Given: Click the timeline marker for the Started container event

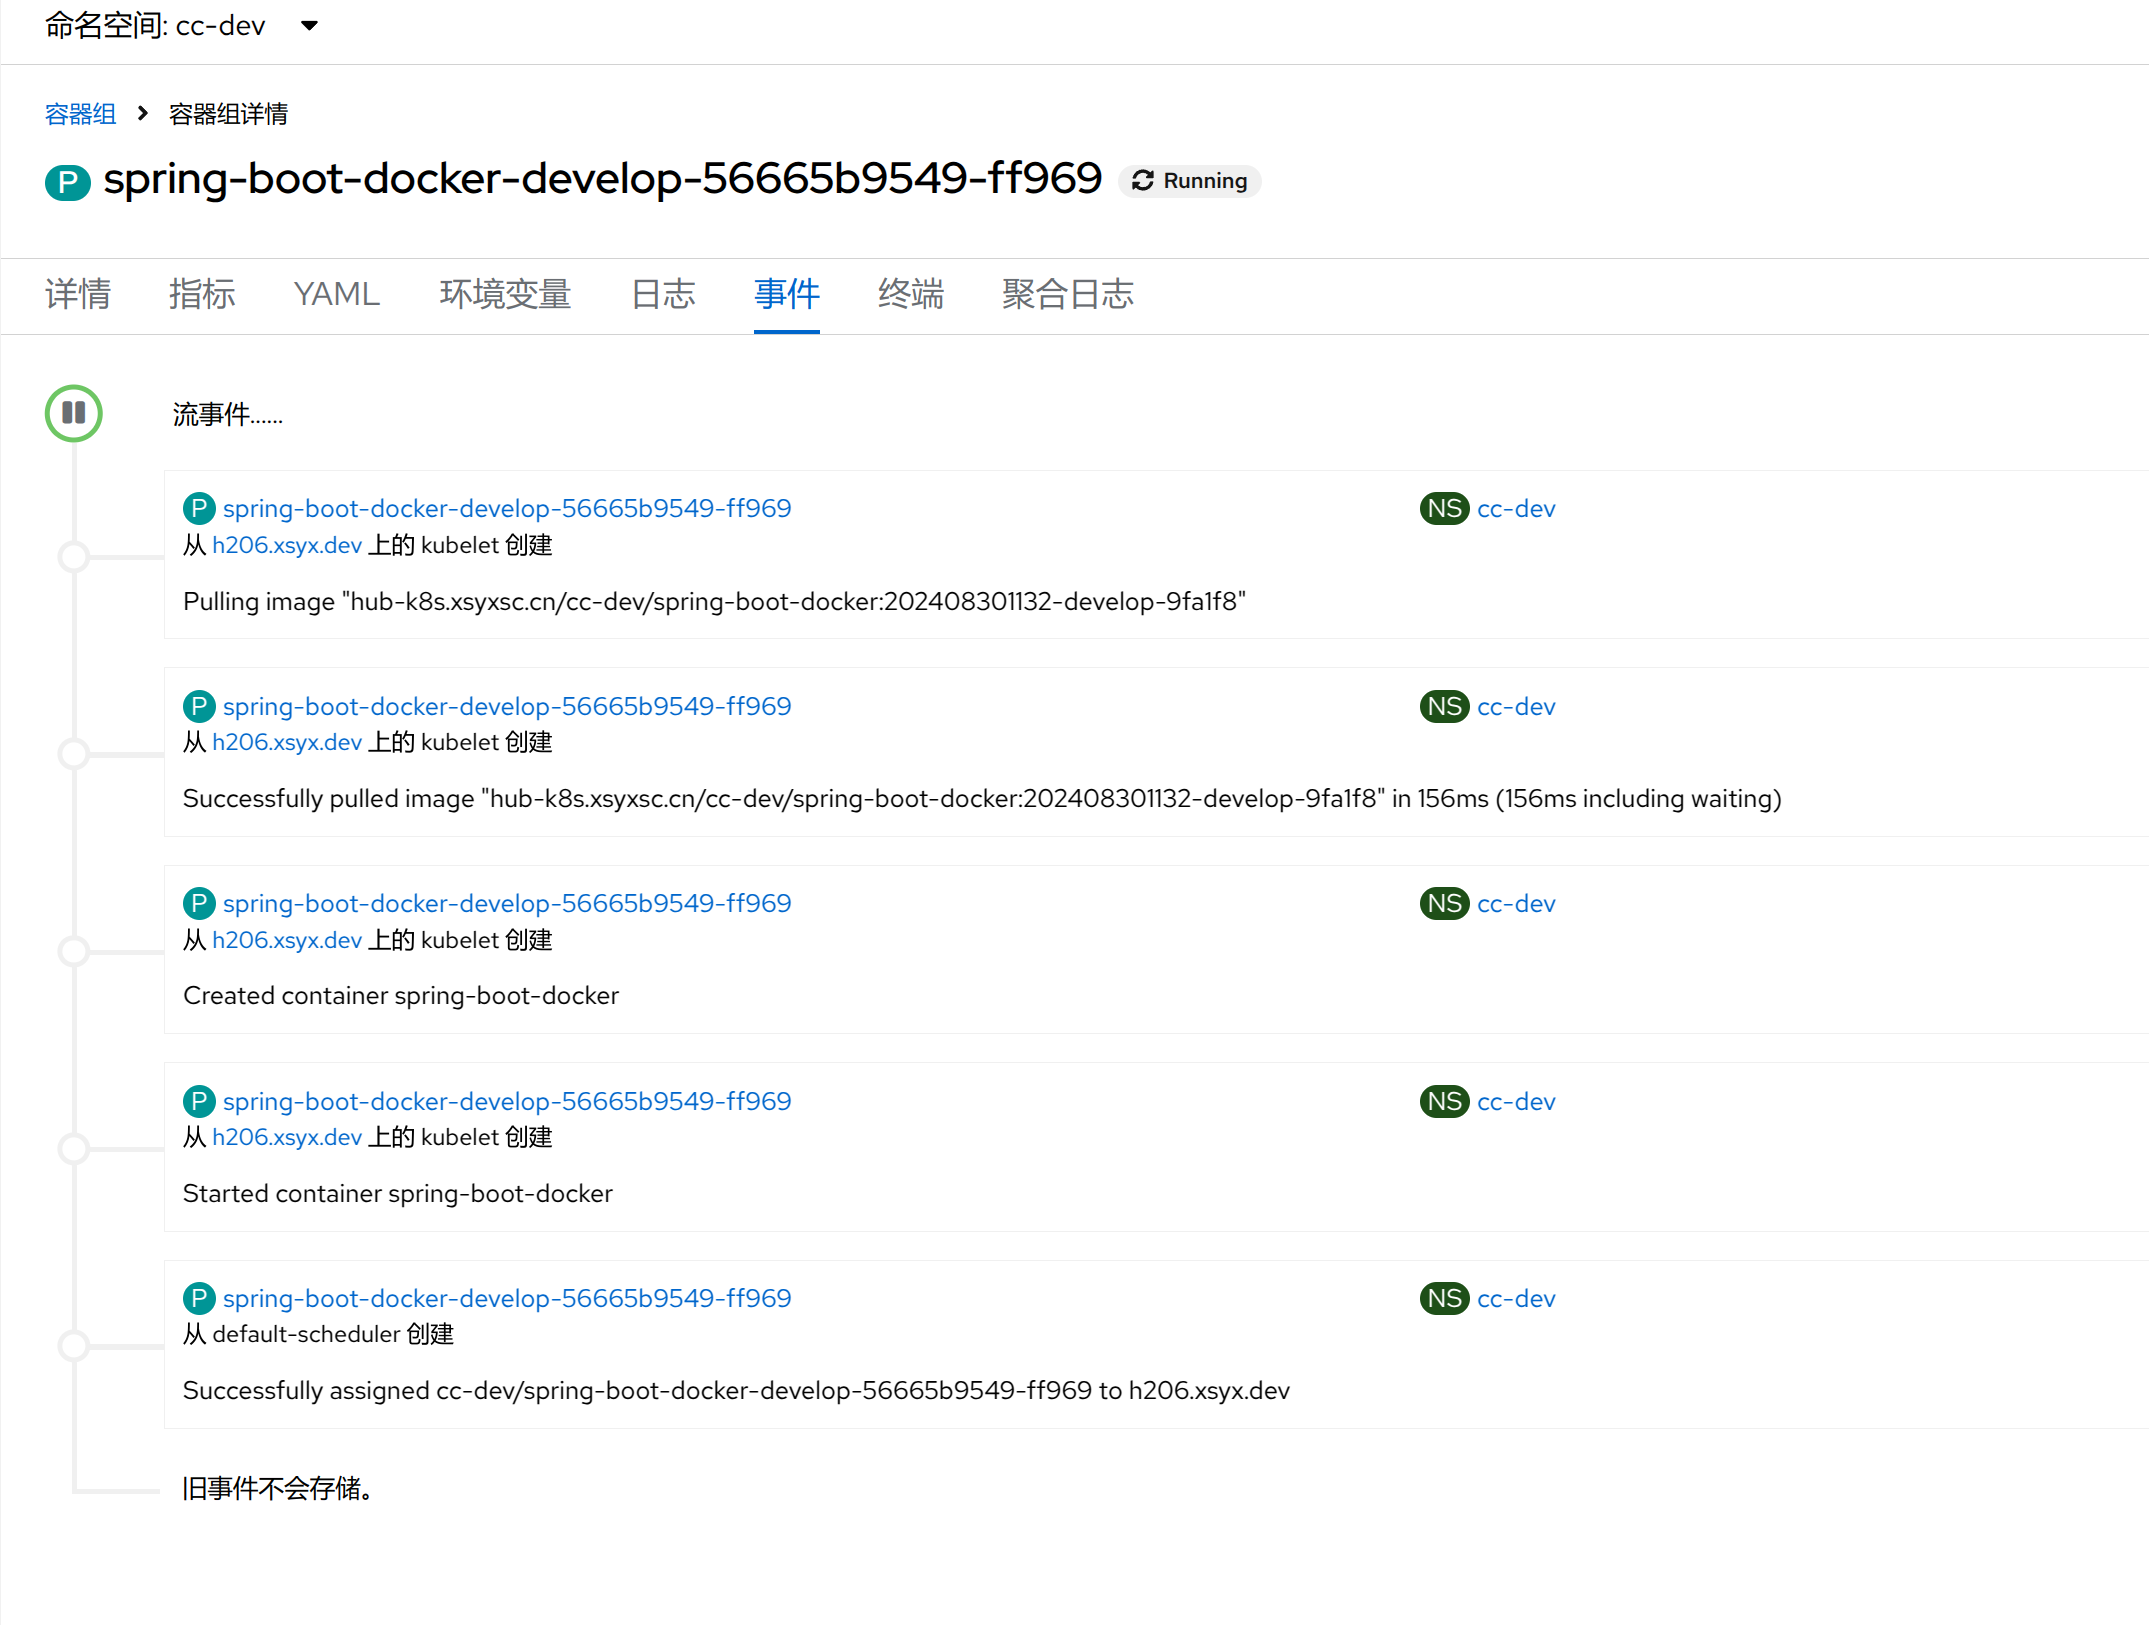Looking at the screenshot, I should (x=74, y=1149).
